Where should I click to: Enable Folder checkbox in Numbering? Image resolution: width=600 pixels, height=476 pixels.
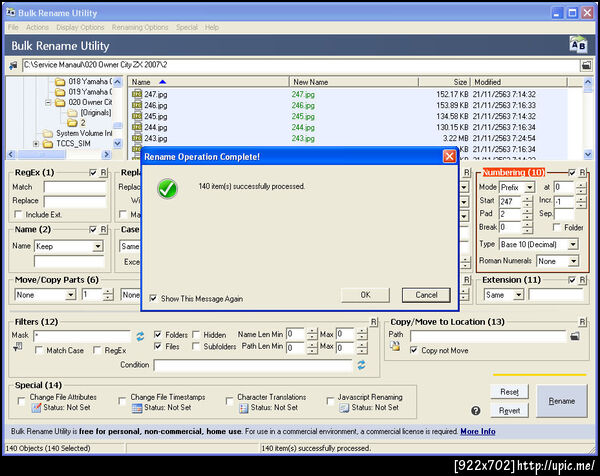click(557, 227)
